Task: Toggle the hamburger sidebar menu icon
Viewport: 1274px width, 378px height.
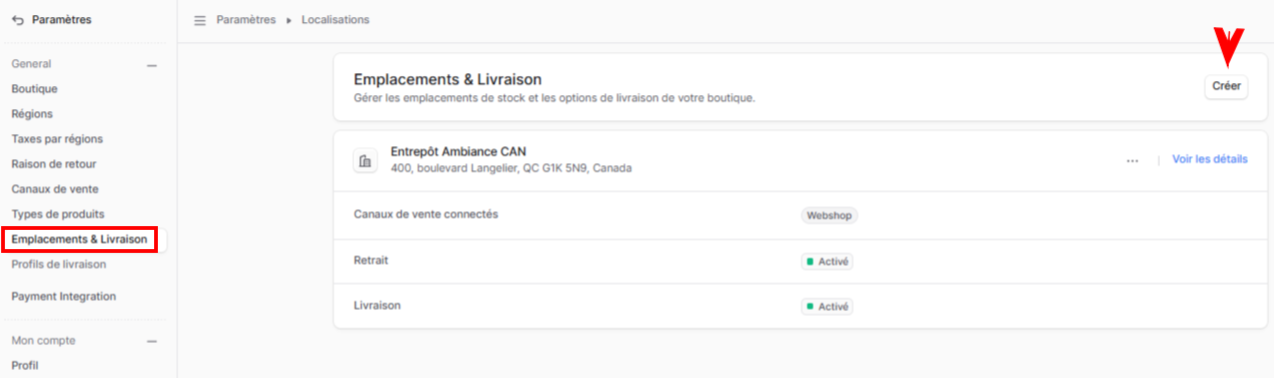Action: (x=200, y=20)
